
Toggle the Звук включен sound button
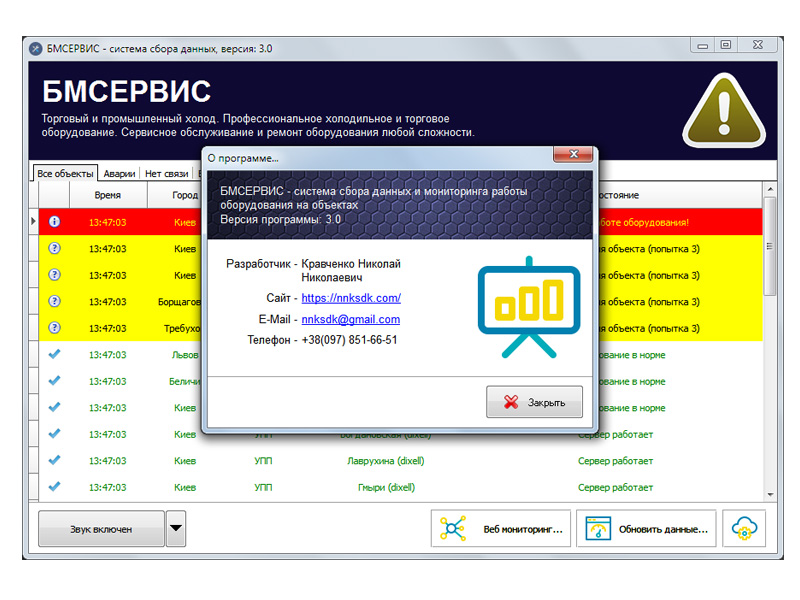100,528
